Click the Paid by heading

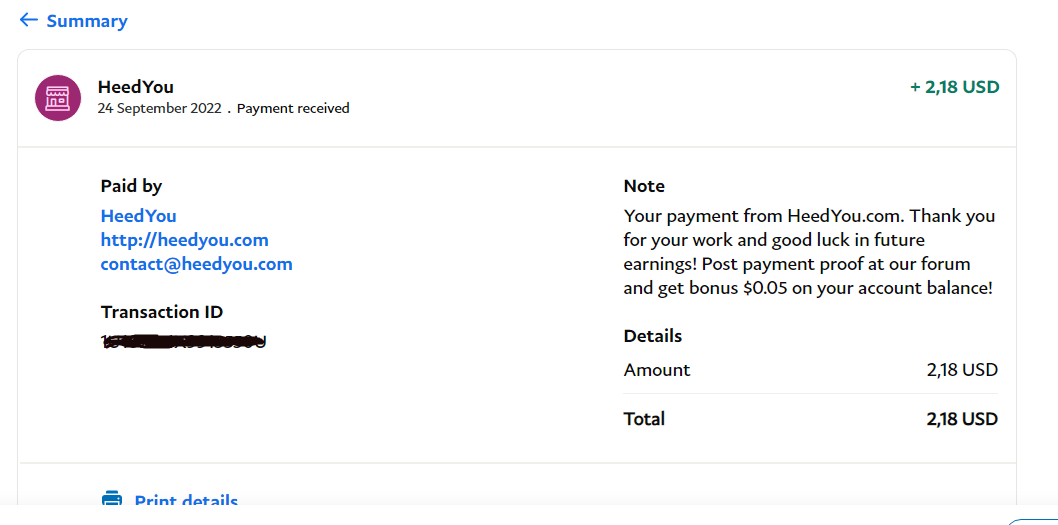(131, 186)
